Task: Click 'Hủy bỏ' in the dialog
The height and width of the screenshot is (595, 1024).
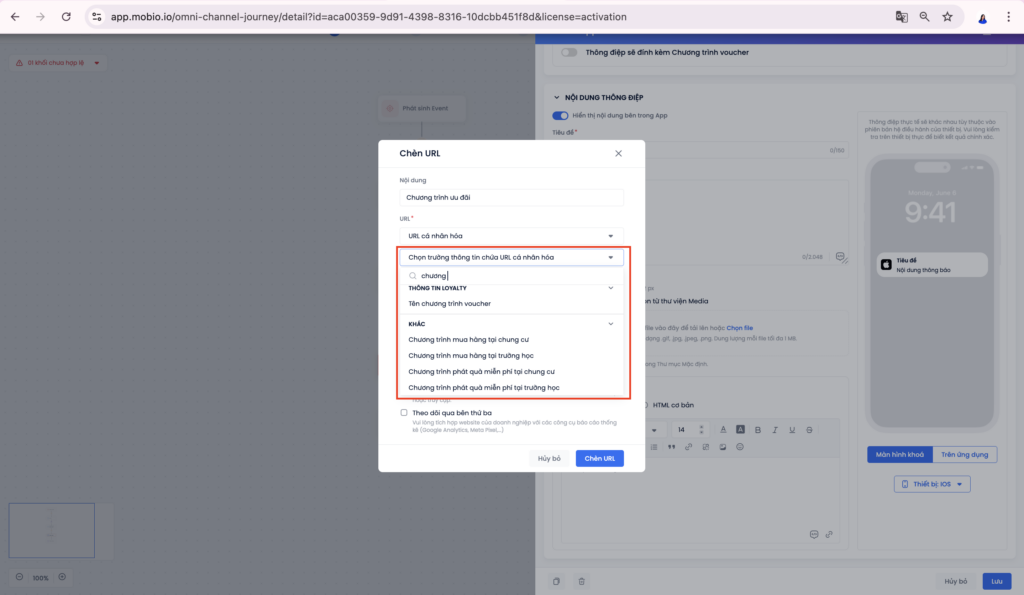Action: 549,458
